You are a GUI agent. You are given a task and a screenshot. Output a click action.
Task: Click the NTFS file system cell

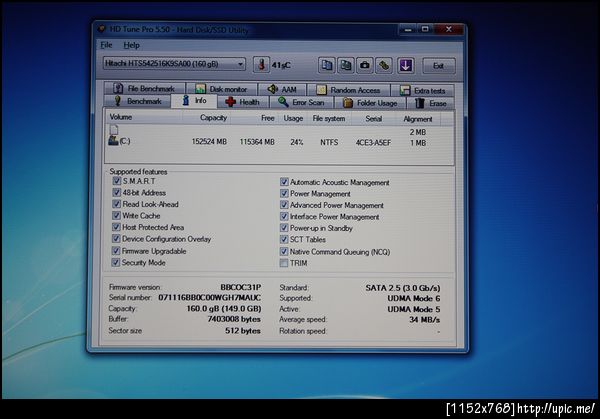[x=329, y=142]
